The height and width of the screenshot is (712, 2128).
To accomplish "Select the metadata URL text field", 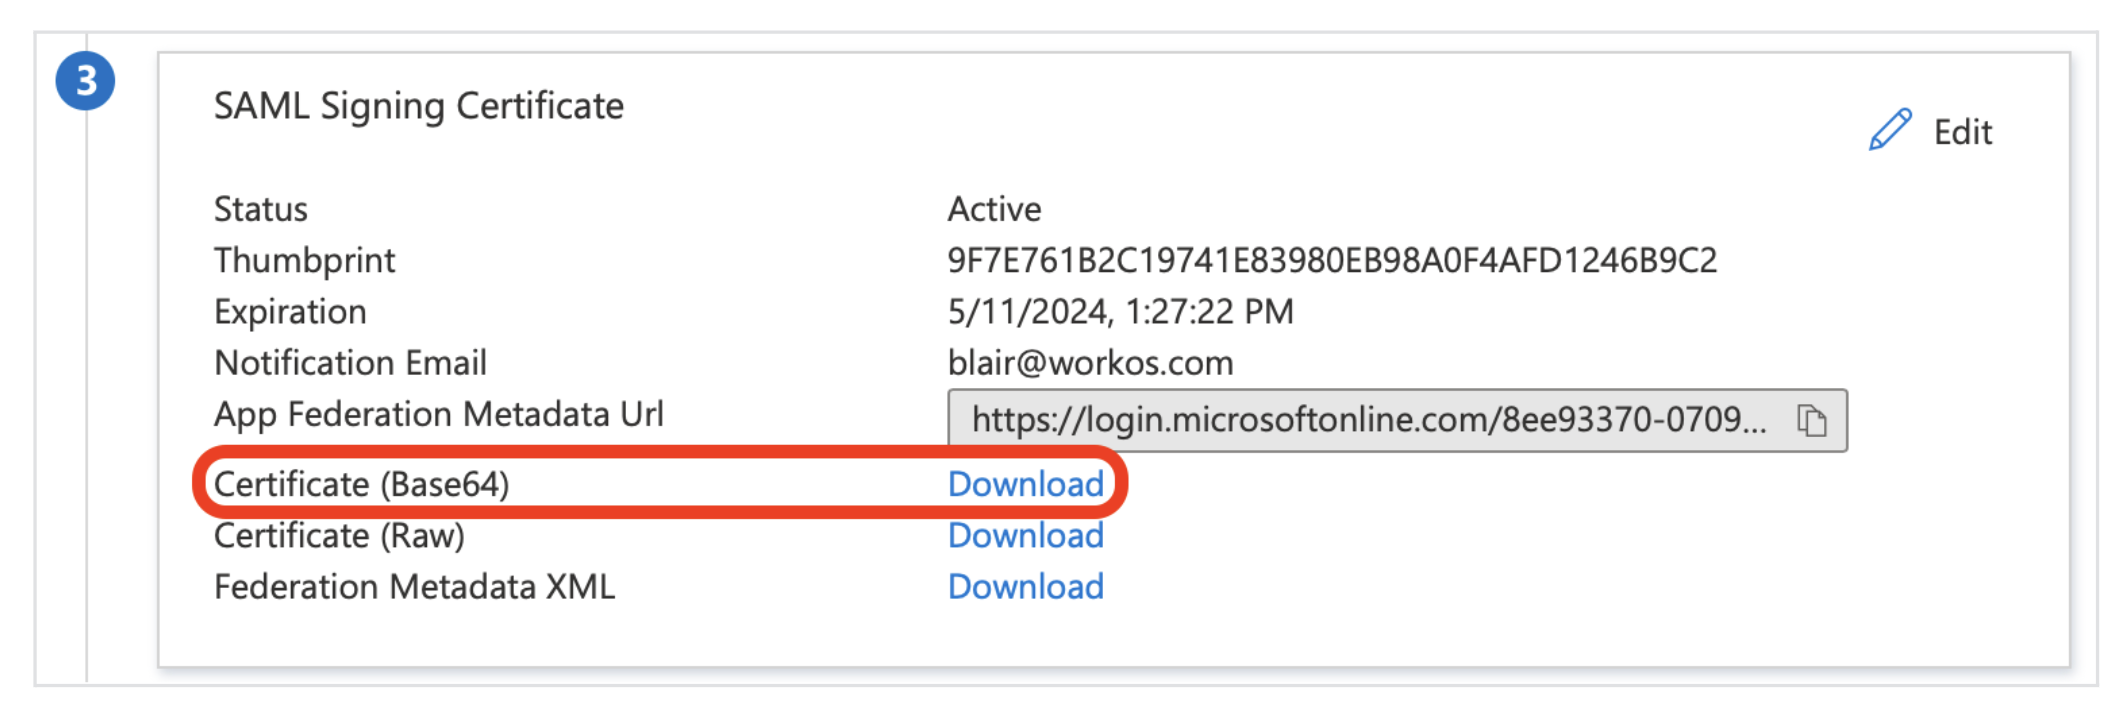I will [1397, 420].
